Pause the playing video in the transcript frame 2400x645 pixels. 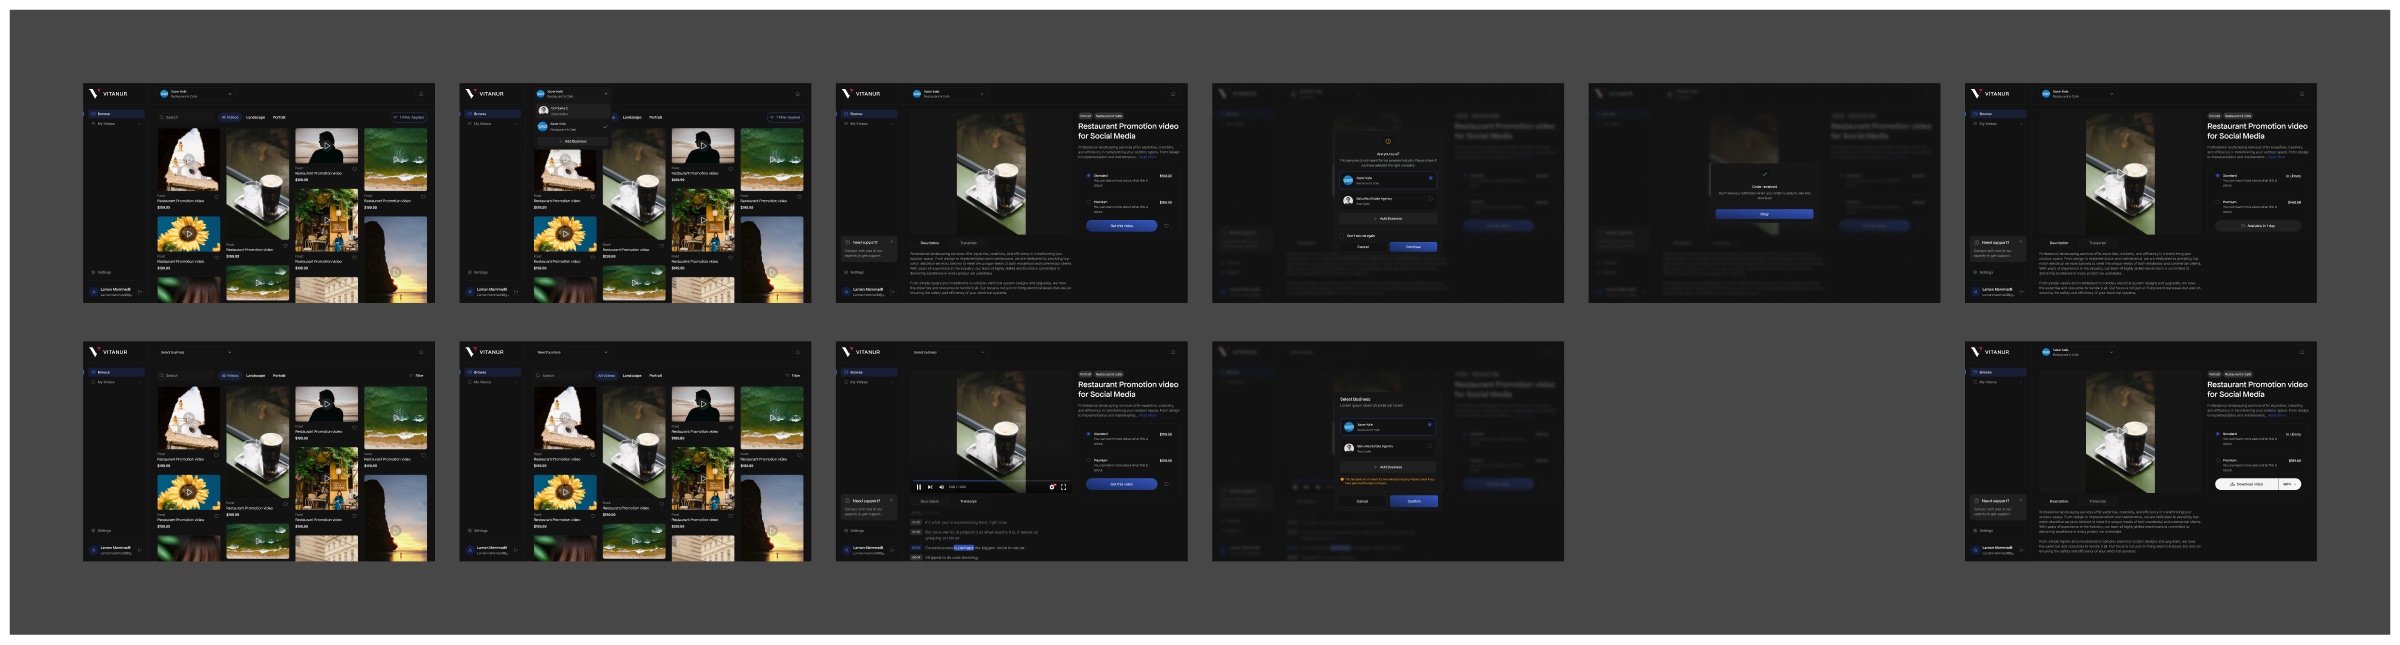click(919, 487)
